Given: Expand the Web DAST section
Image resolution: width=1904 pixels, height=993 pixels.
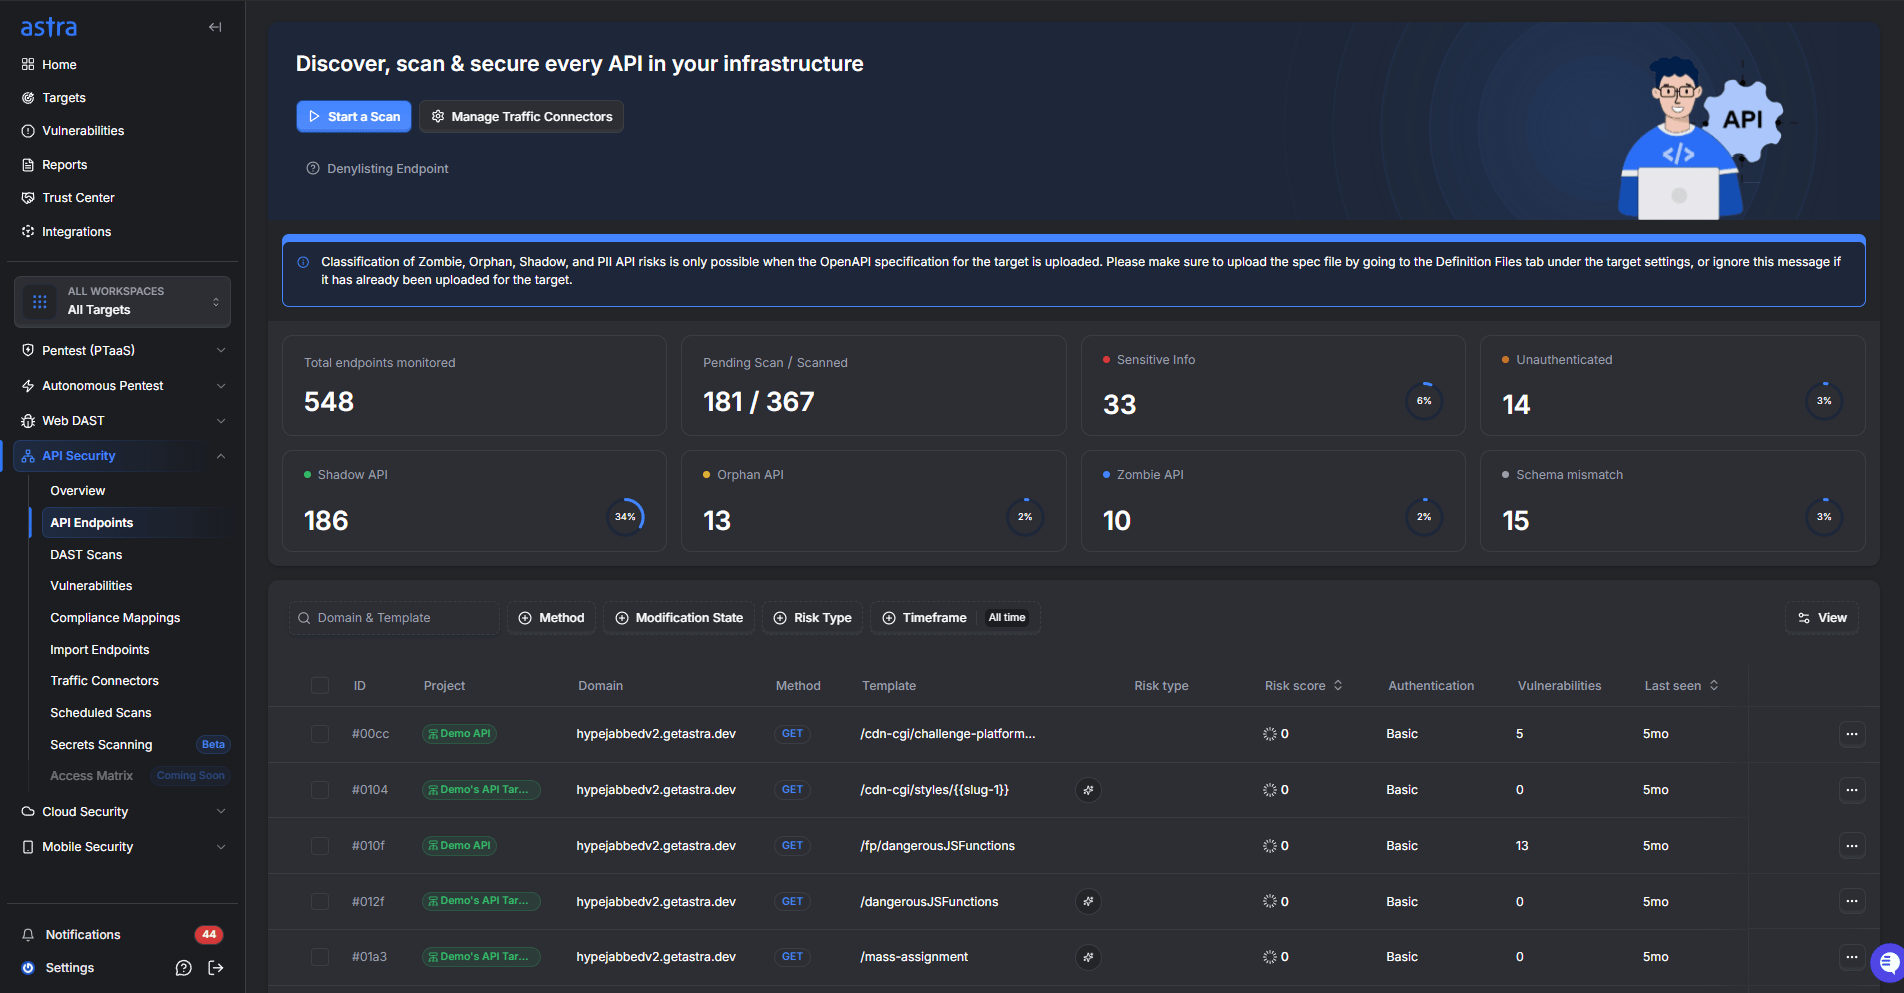Looking at the screenshot, I should (x=122, y=421).
